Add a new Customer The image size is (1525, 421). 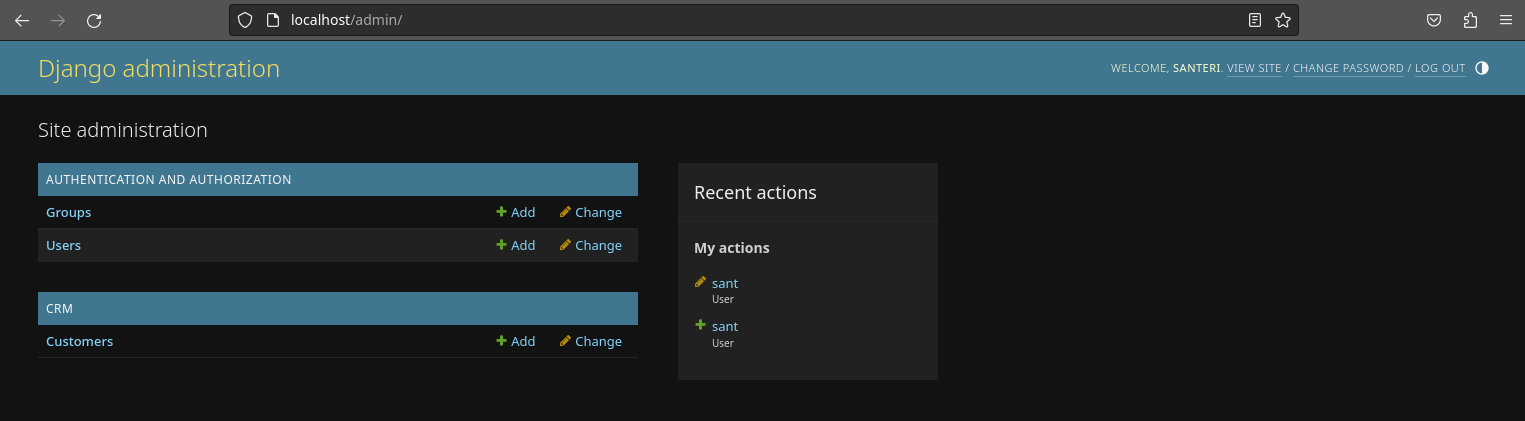coord(516,341)
